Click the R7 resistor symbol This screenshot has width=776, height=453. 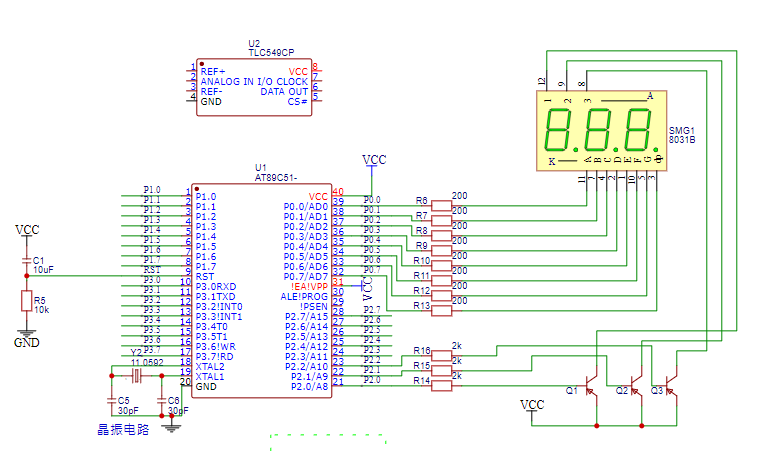(441, 220)
